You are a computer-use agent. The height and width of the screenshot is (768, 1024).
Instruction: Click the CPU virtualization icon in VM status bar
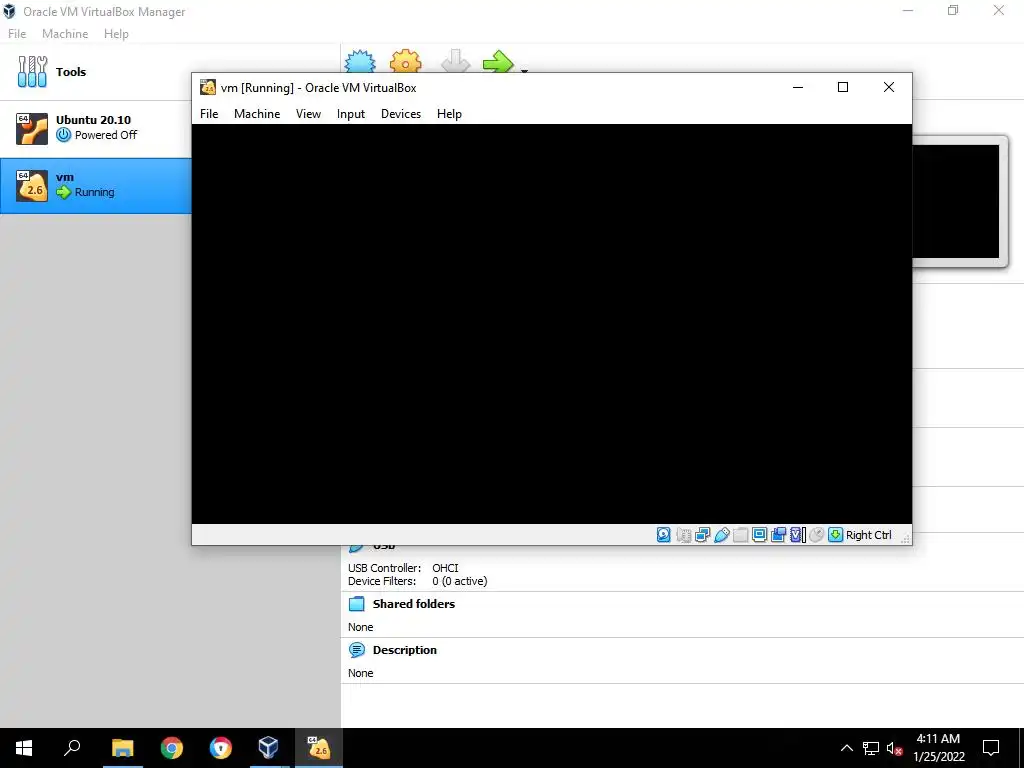click(797, 535)
